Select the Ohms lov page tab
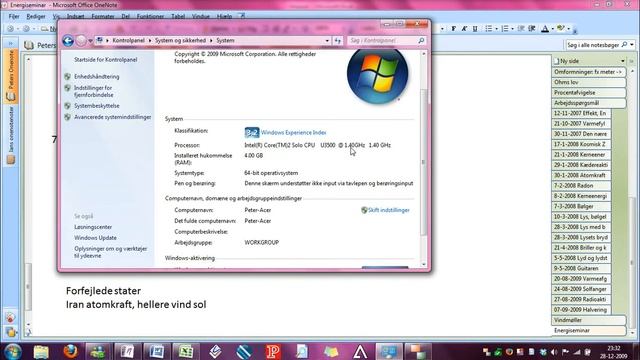Image resolution: width=640 pixels, height=360 pixels. (589, 82)
